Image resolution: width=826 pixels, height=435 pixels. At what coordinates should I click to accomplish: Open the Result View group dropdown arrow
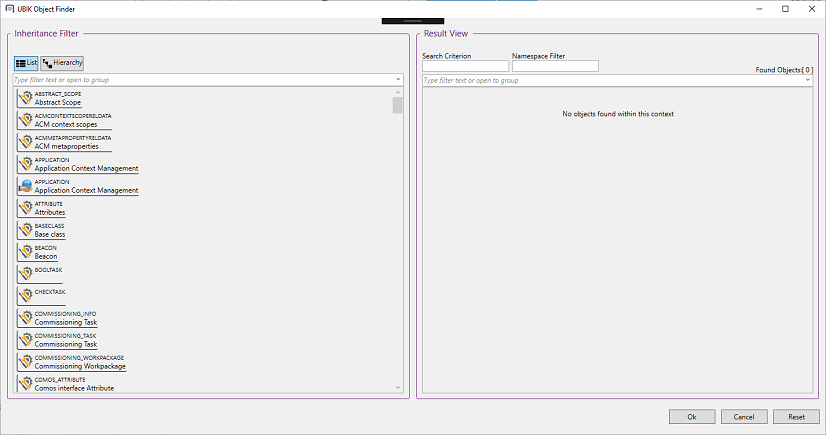click(x=807, y=80)
